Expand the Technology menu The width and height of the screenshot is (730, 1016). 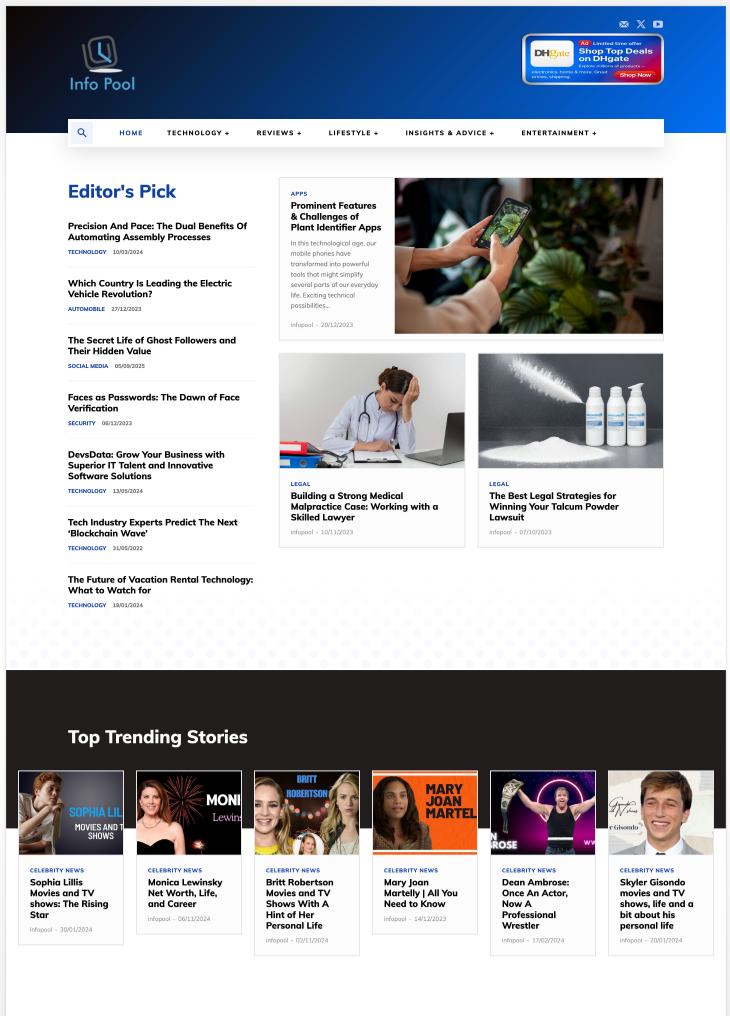pos(198,133)
